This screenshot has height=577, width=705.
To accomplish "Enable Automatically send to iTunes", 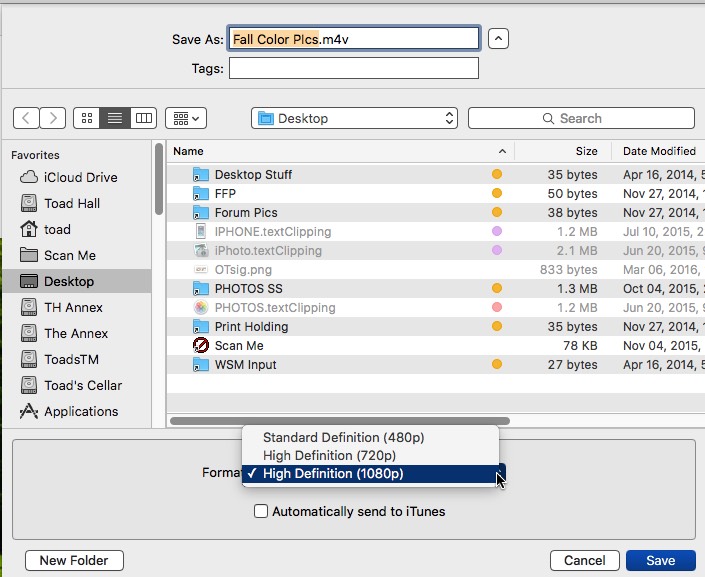I will pyautogui.click(x=261, y=511).
